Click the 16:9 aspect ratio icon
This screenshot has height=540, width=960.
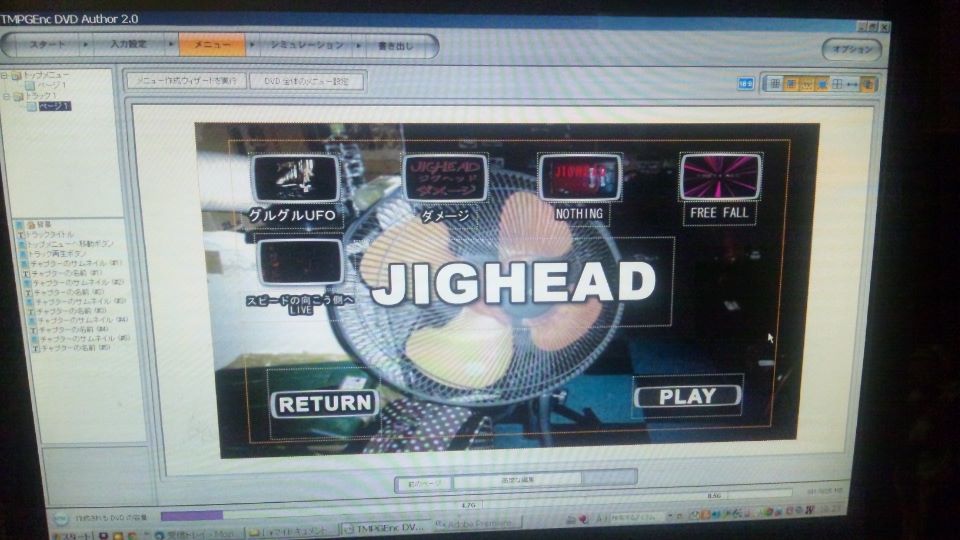745,83
